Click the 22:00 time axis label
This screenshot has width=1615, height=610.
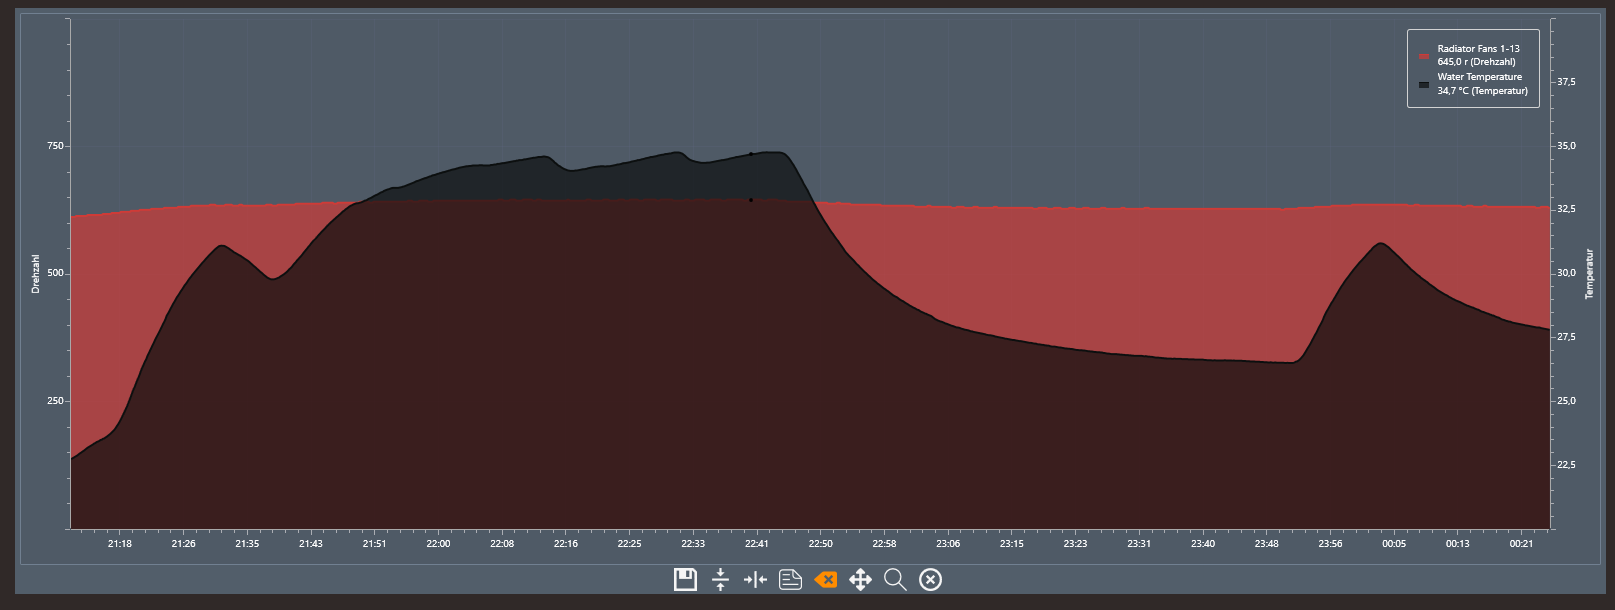[x=438, y=544]
